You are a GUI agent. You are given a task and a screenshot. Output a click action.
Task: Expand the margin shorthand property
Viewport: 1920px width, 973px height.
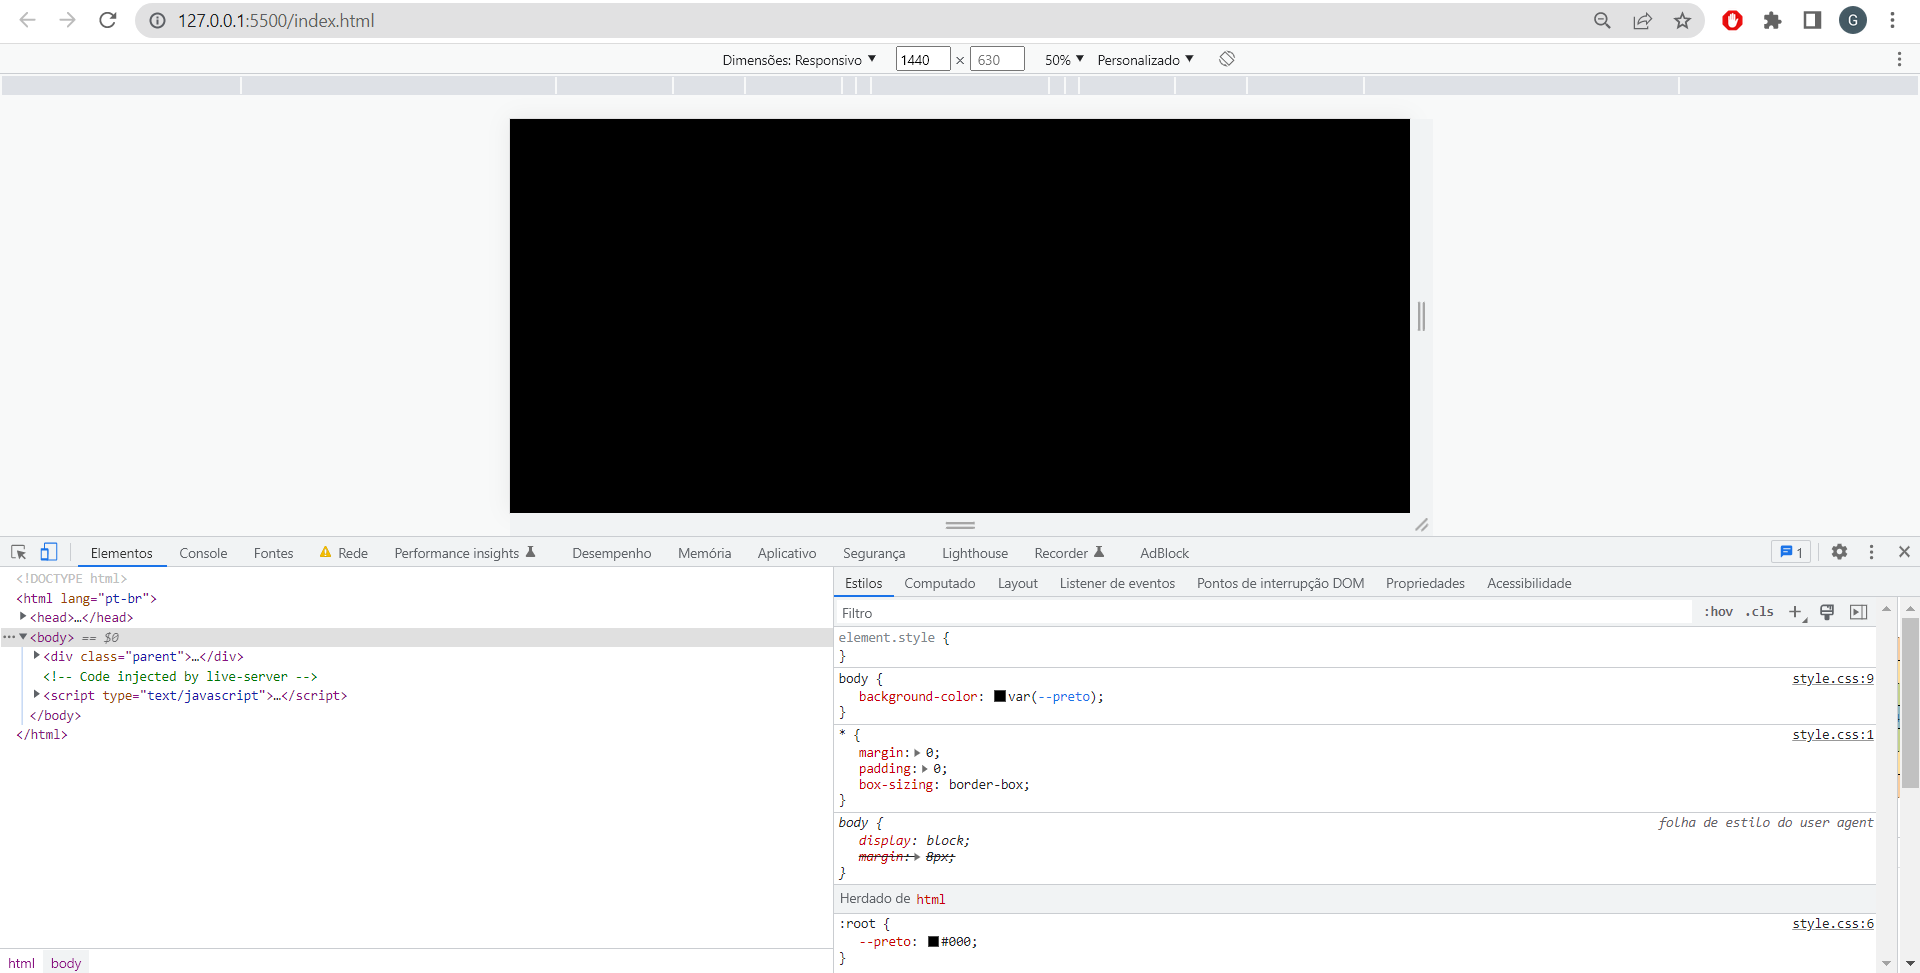[917, 753]
